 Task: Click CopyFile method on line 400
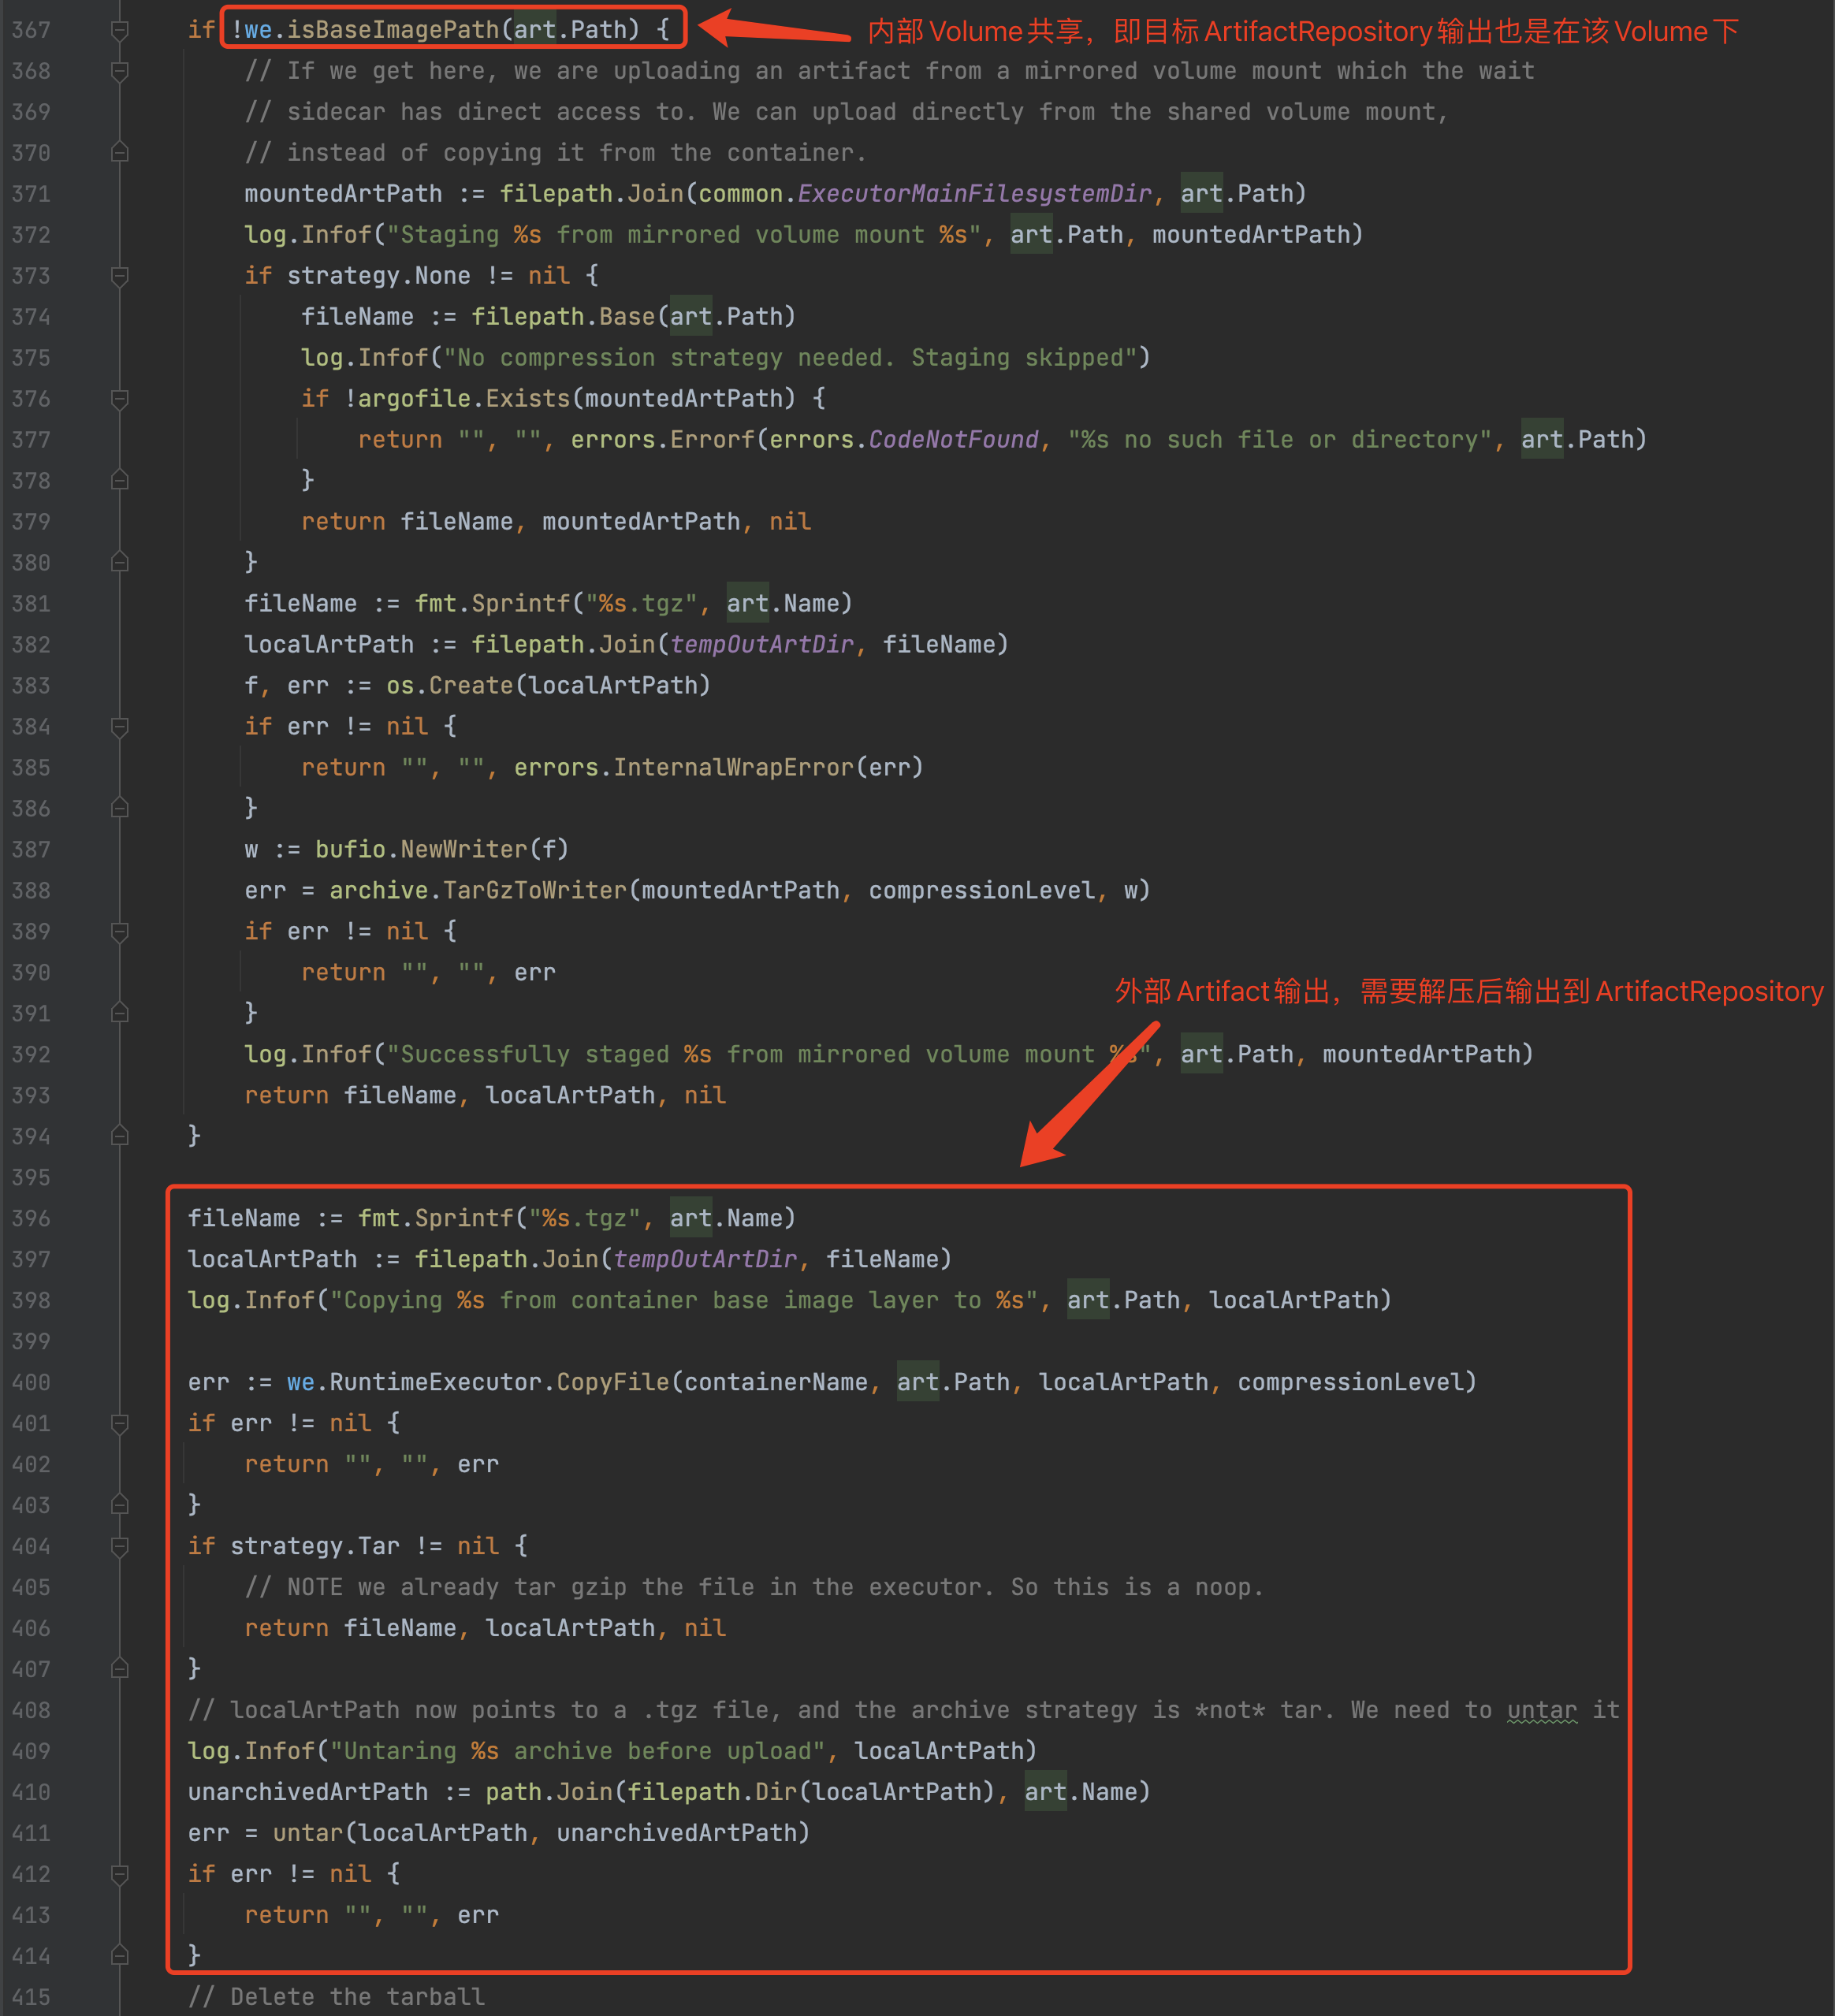point(612,1382)
